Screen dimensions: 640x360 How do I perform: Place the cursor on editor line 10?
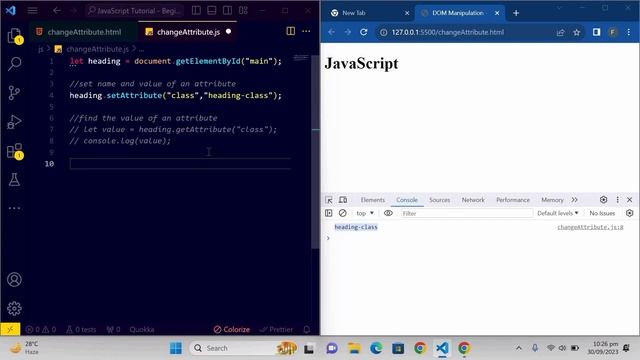tap(180, 164)
